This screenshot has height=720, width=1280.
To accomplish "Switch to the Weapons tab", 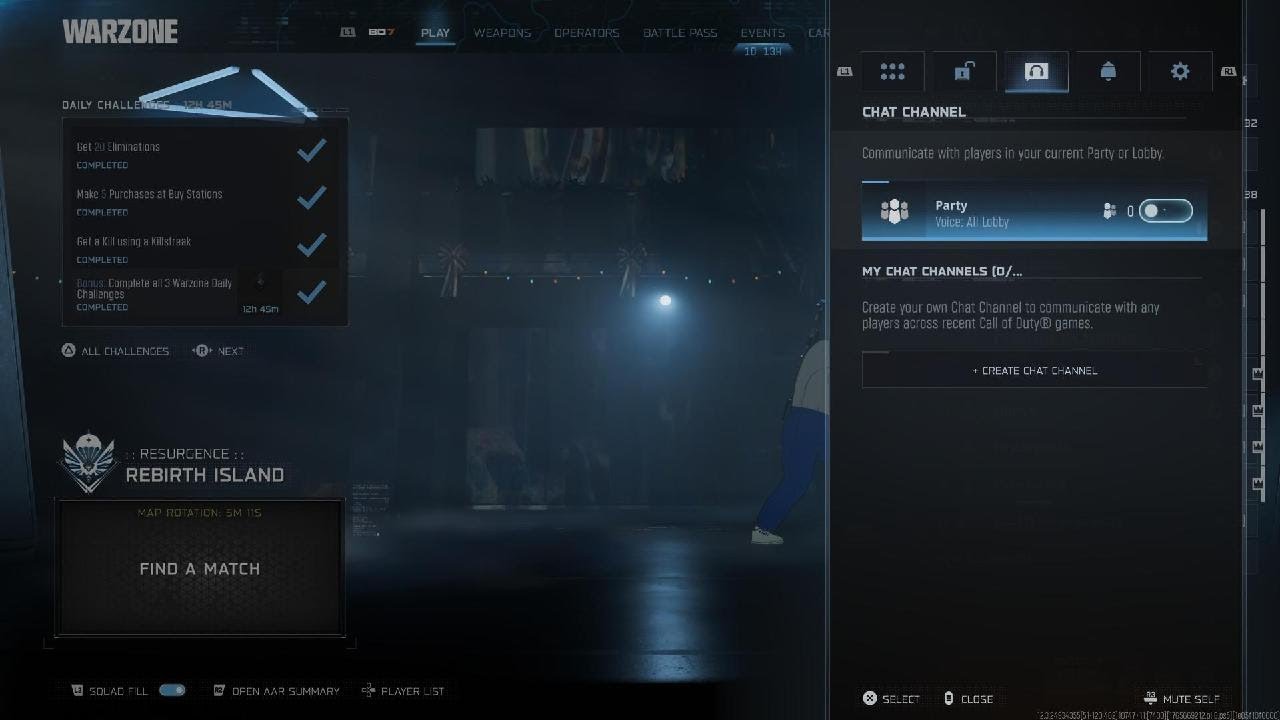I will click(x=502, y=33).
